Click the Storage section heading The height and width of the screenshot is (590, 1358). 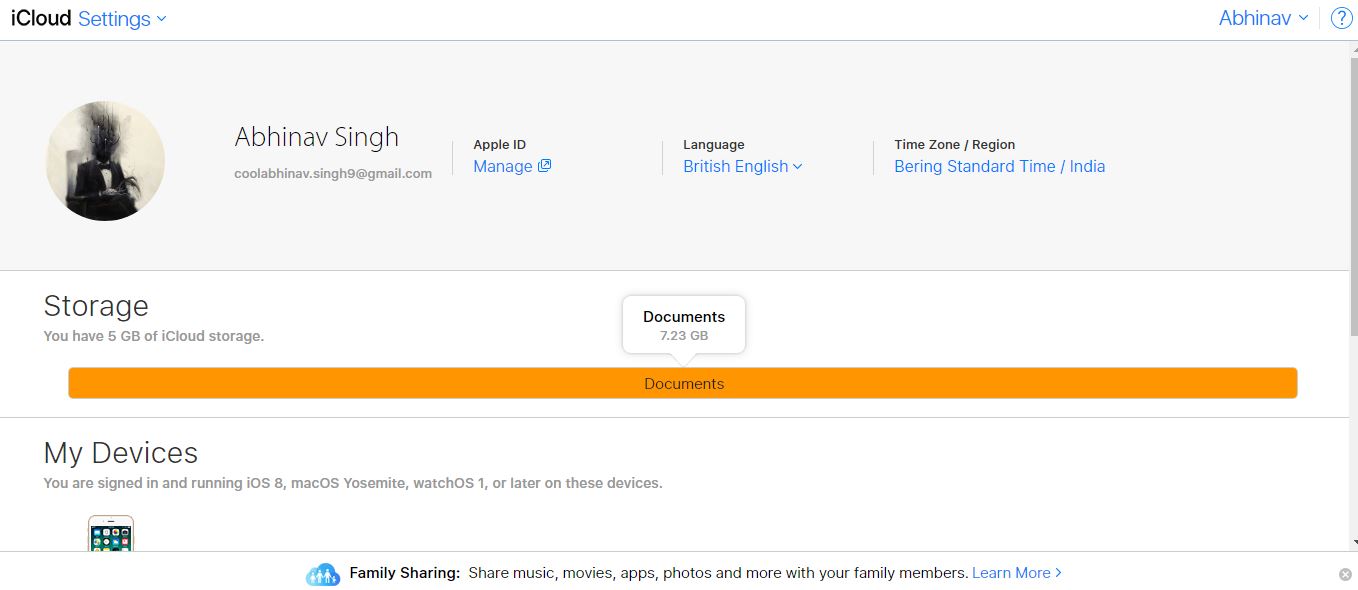point(96,306)
